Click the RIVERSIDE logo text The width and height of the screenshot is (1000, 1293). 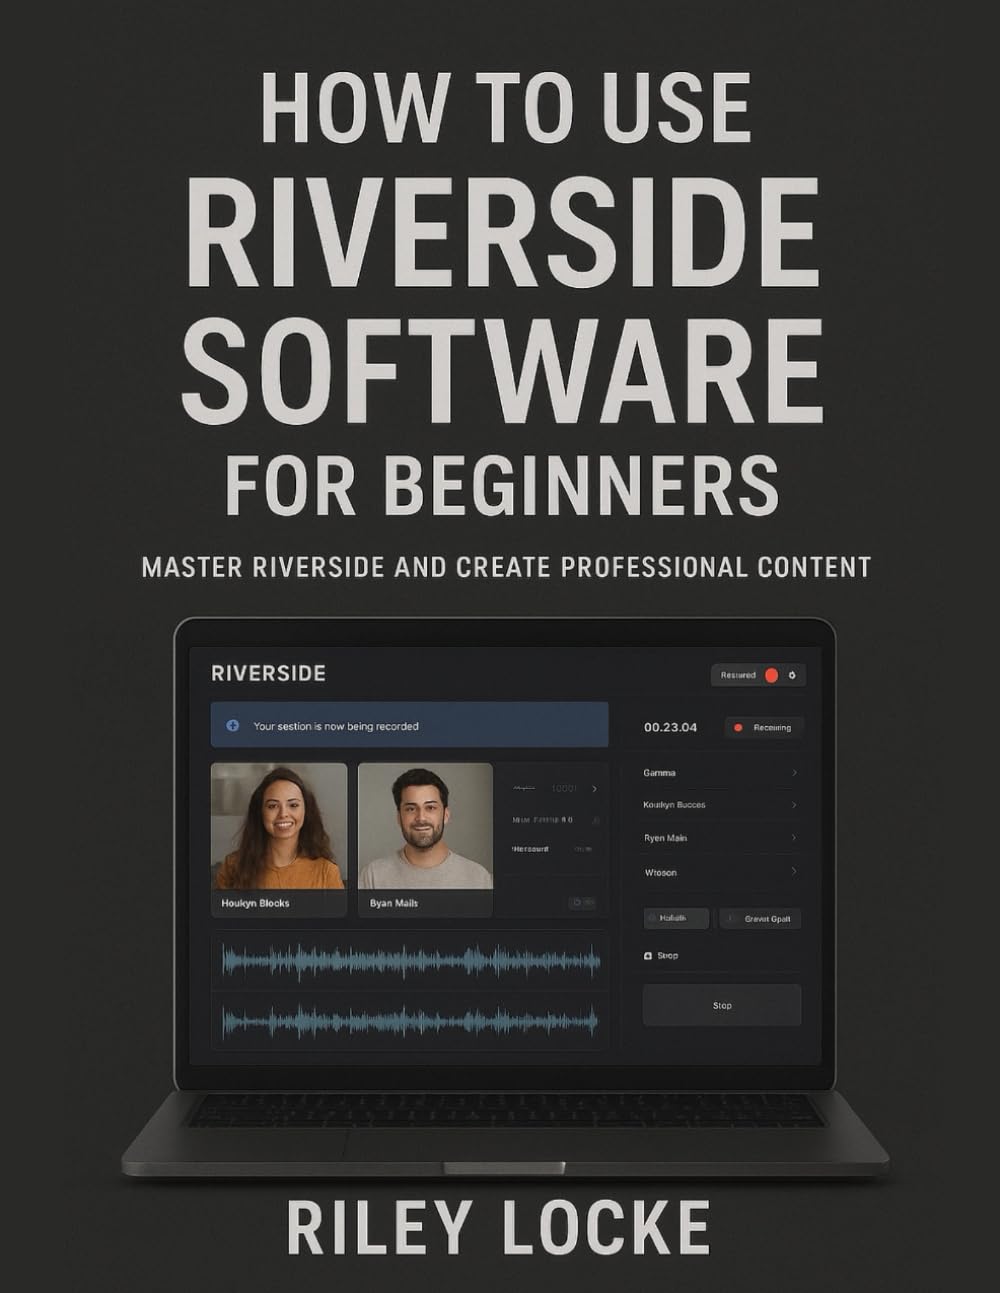click(269, 673)
